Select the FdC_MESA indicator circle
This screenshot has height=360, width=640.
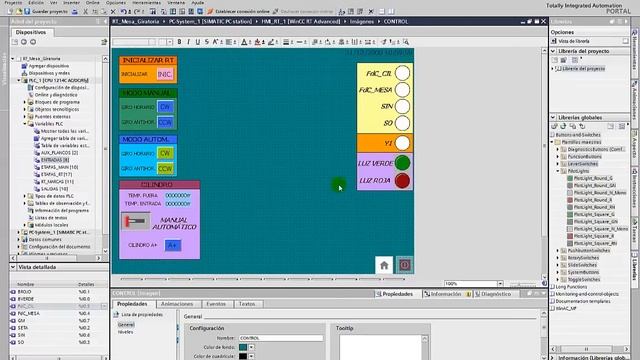pos(402,90)
